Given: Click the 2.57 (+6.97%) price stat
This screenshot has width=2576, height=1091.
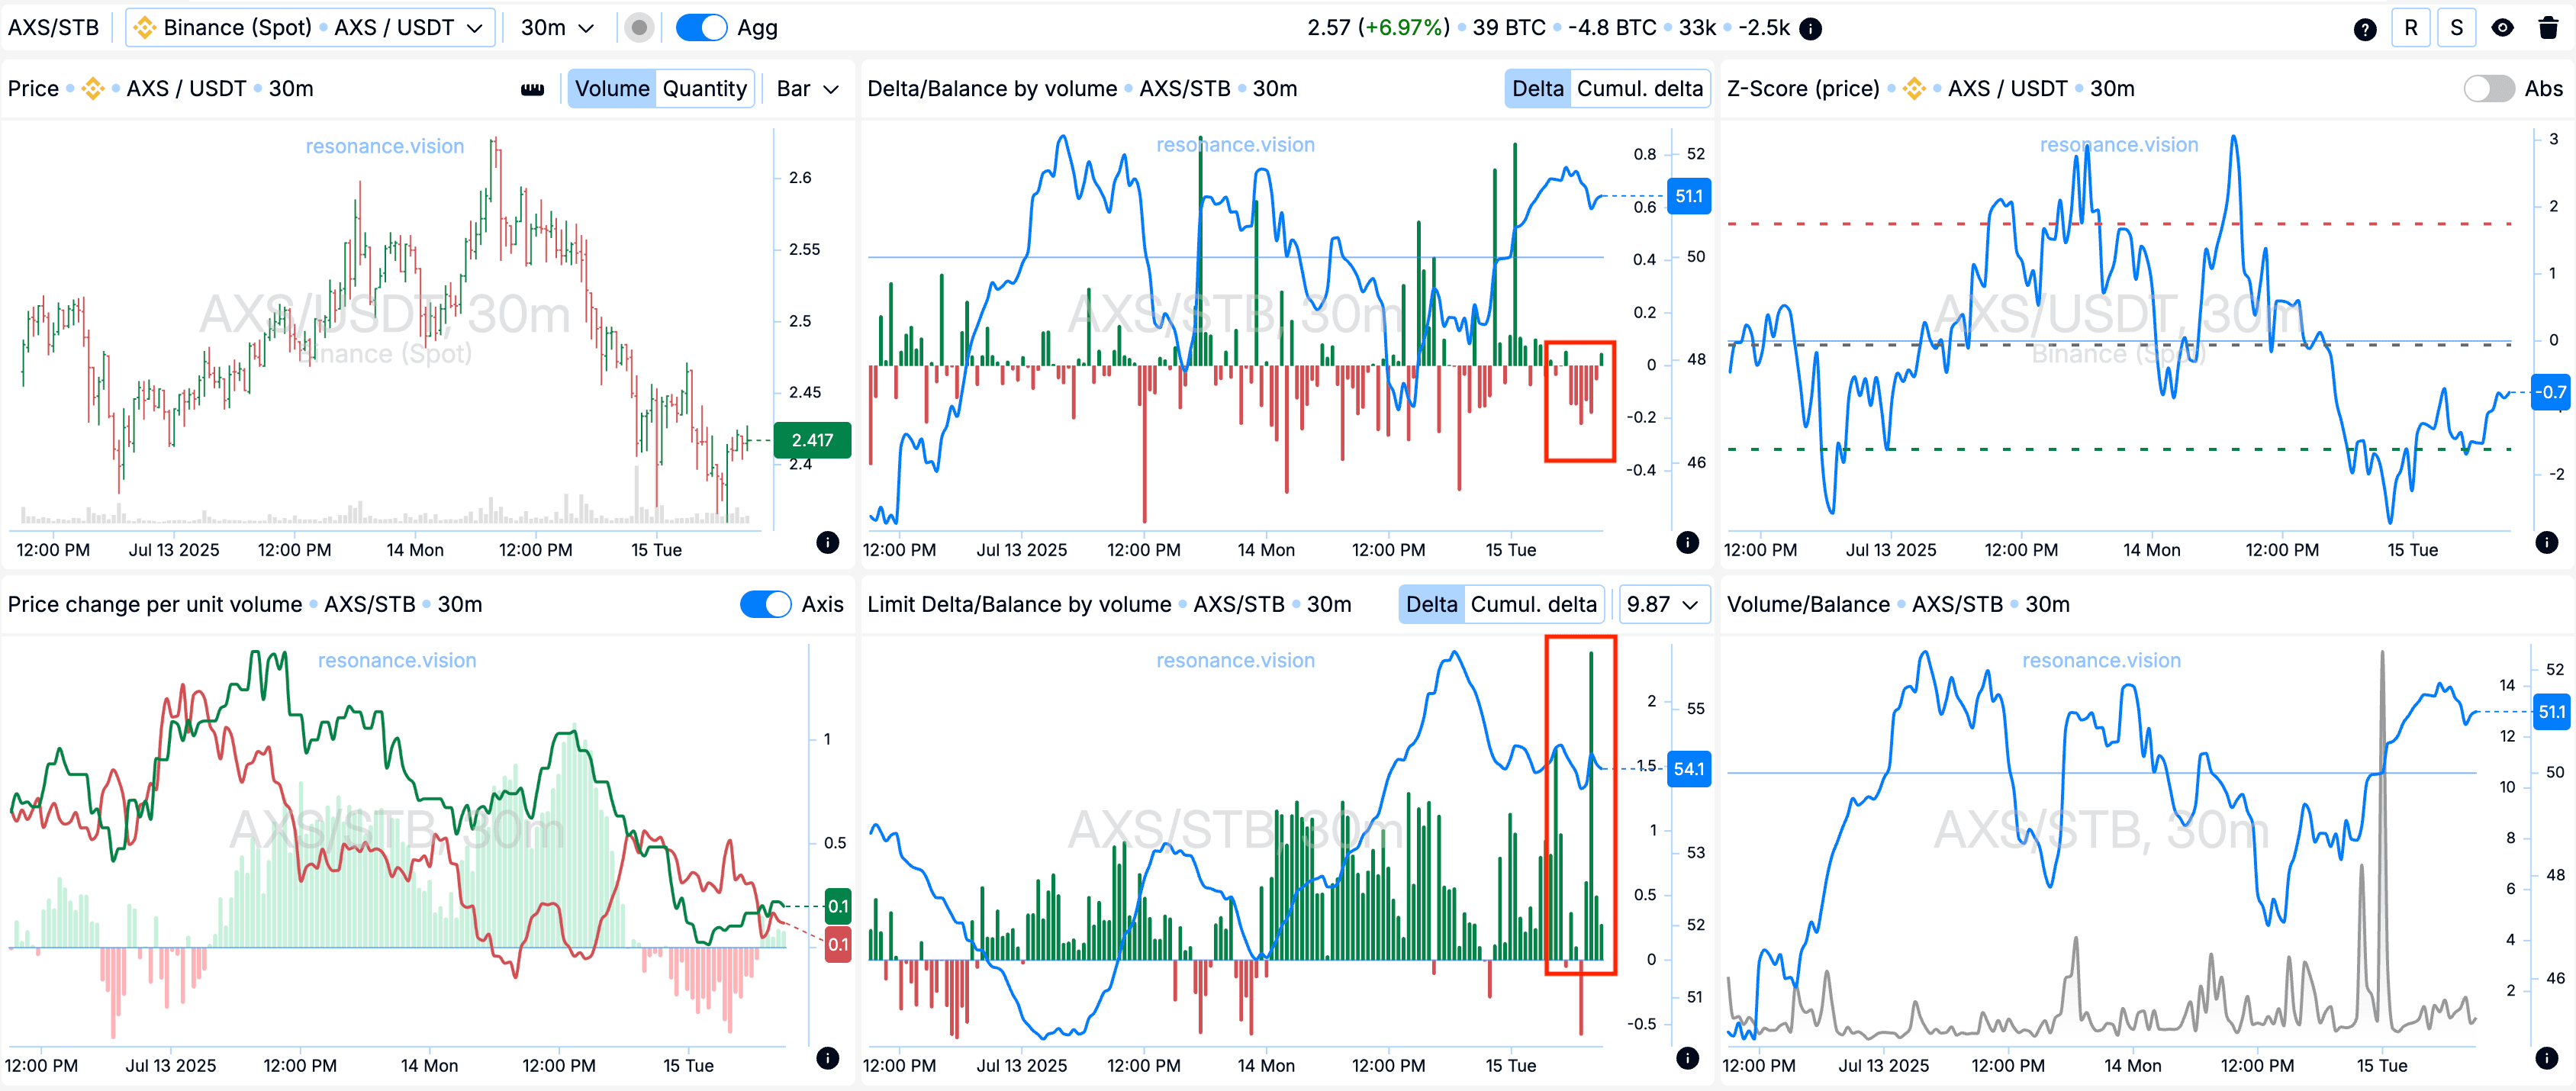Looking at the screenshot, I should 1378,28.
